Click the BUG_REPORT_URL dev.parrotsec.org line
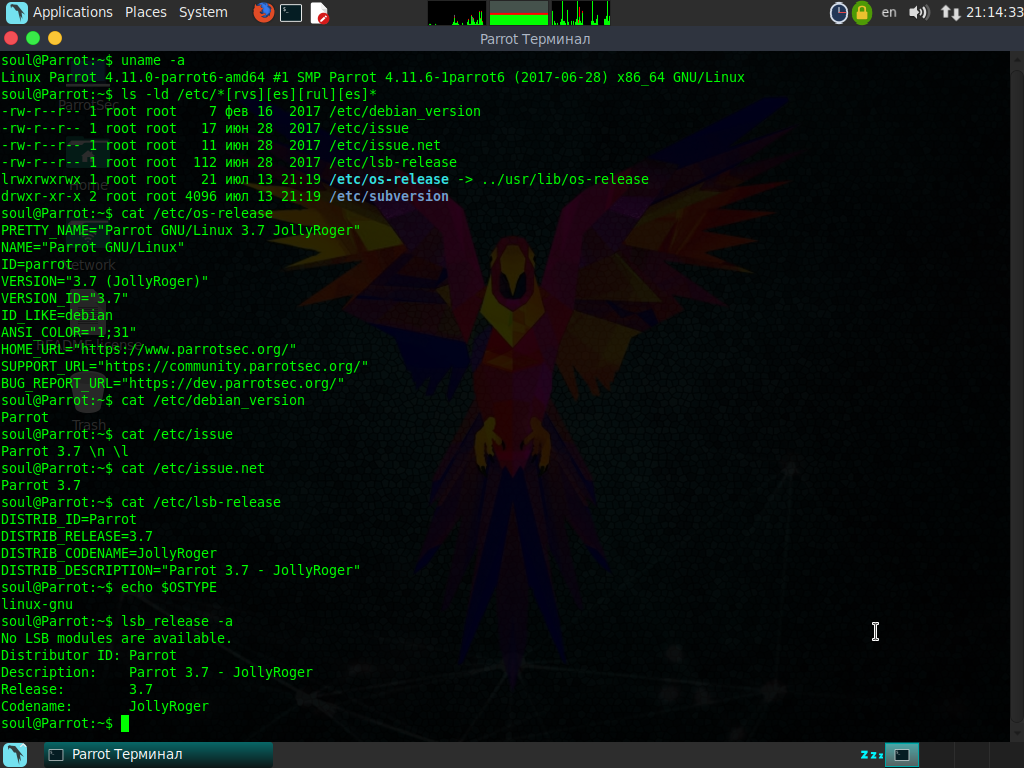The image size is (1024, 768). (172, 383)
